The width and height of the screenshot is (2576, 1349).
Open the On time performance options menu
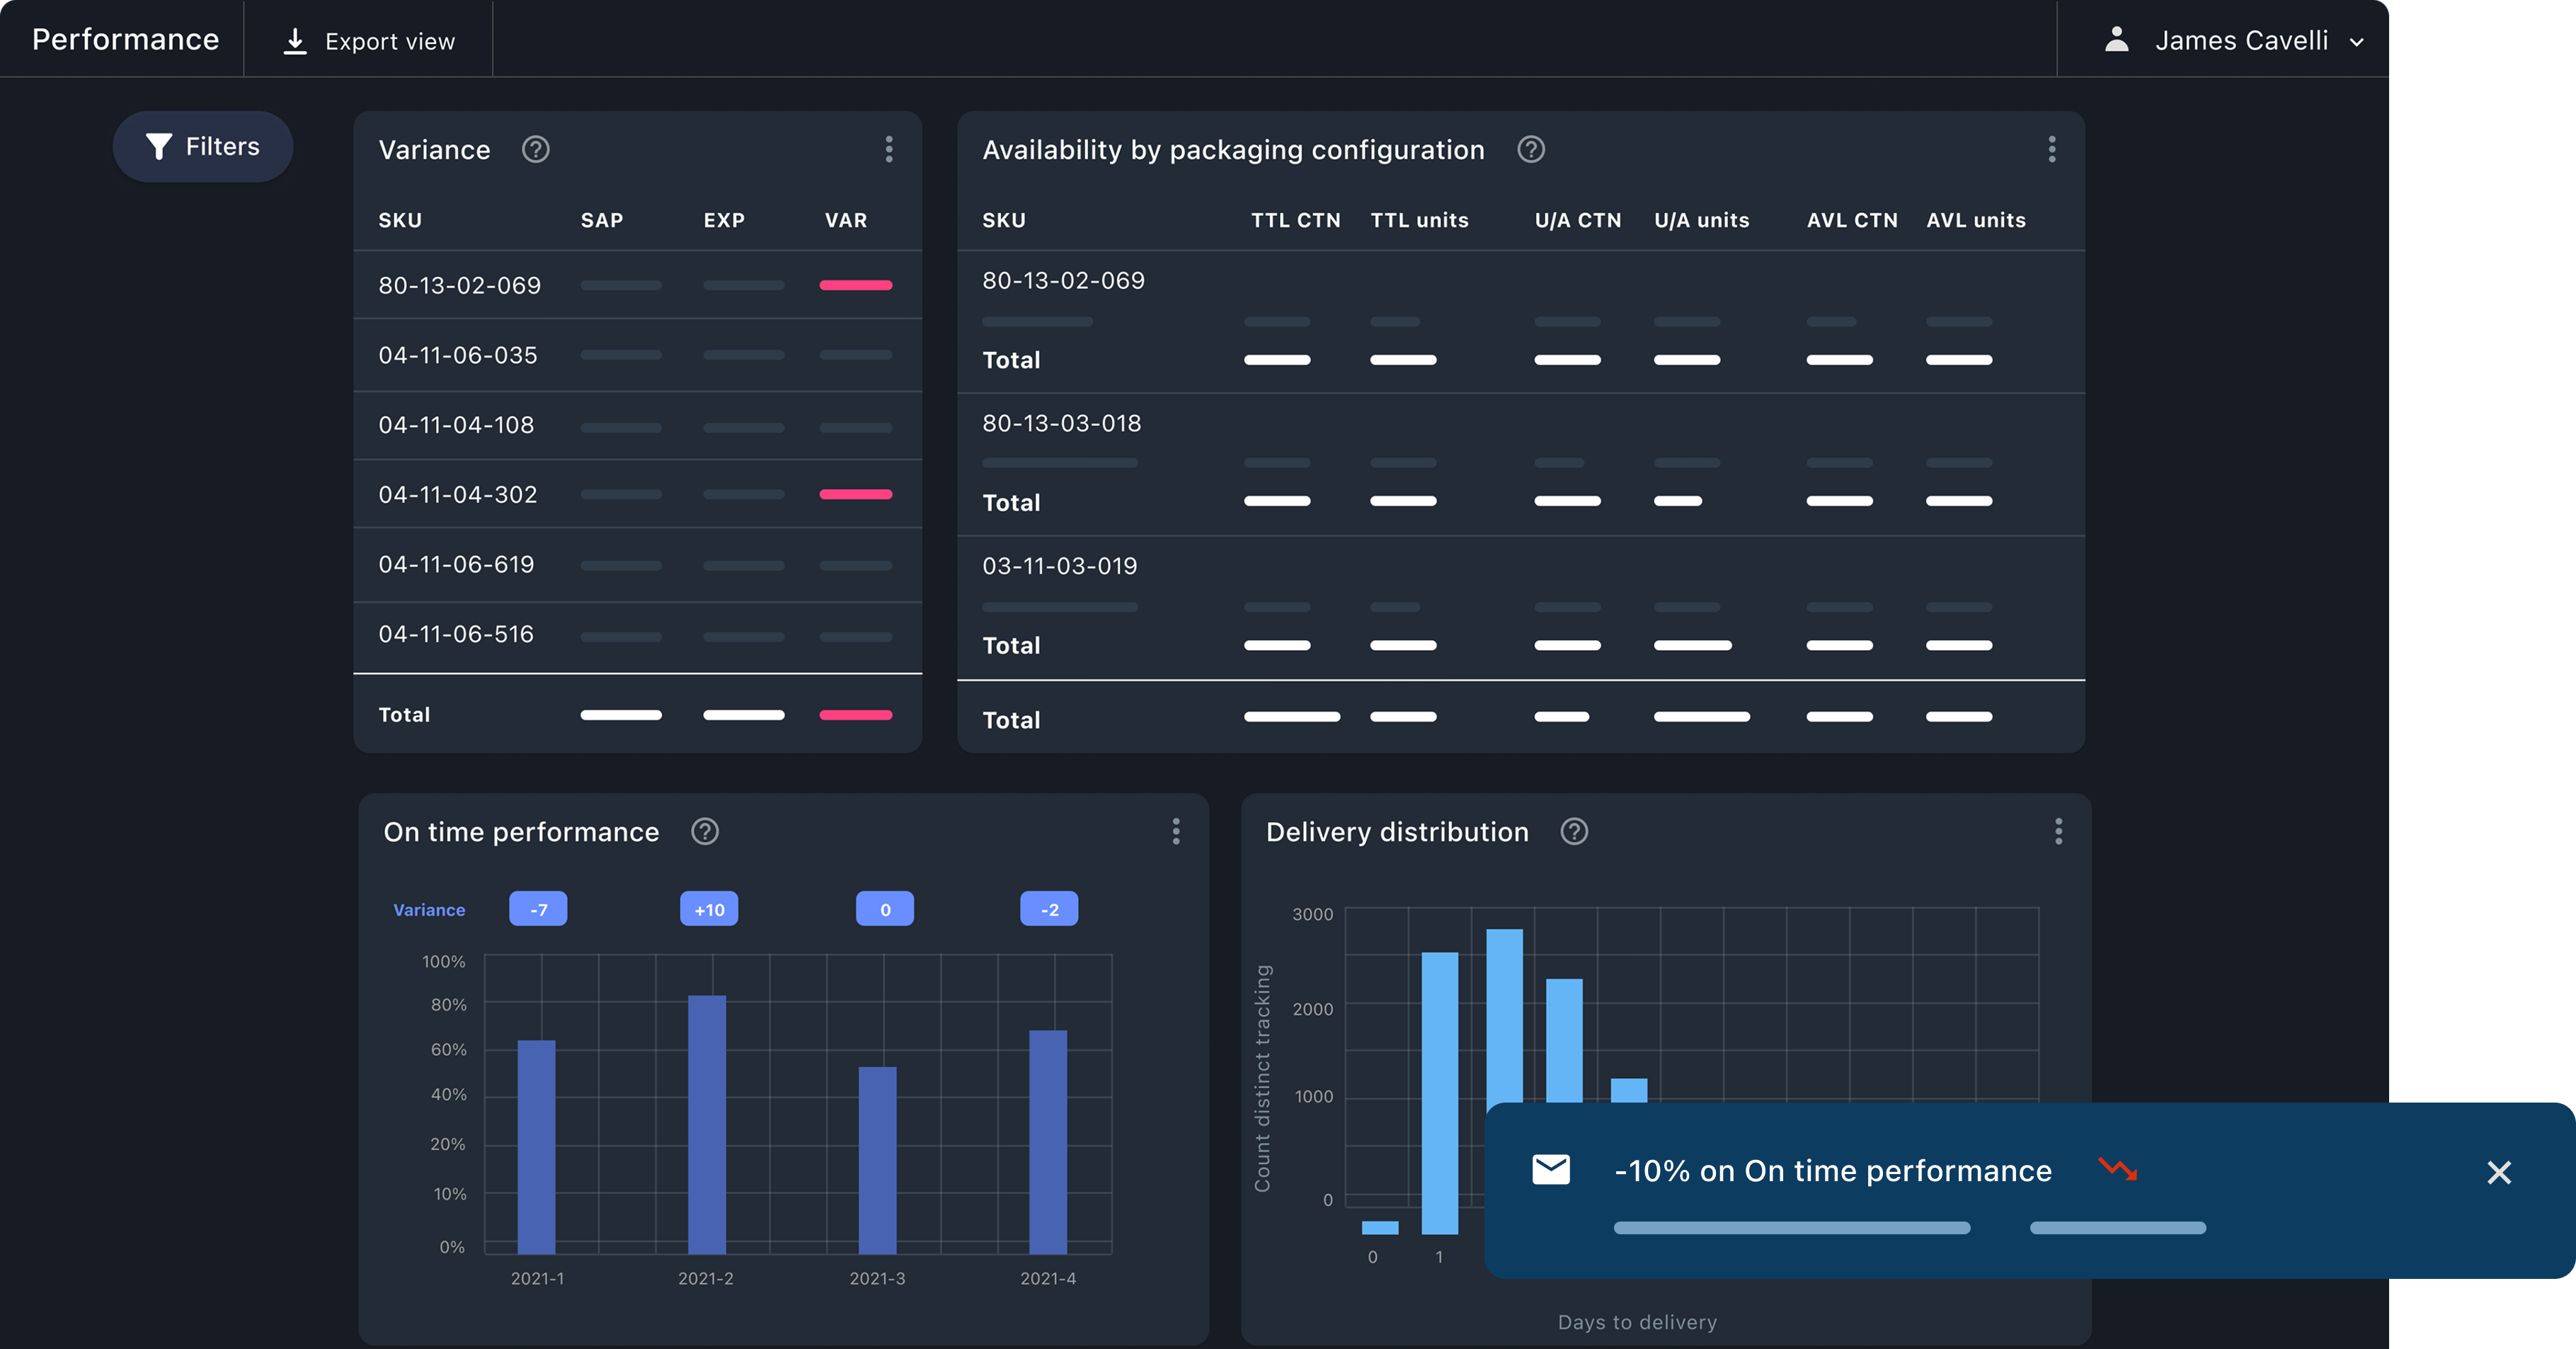pos(1175,832)
